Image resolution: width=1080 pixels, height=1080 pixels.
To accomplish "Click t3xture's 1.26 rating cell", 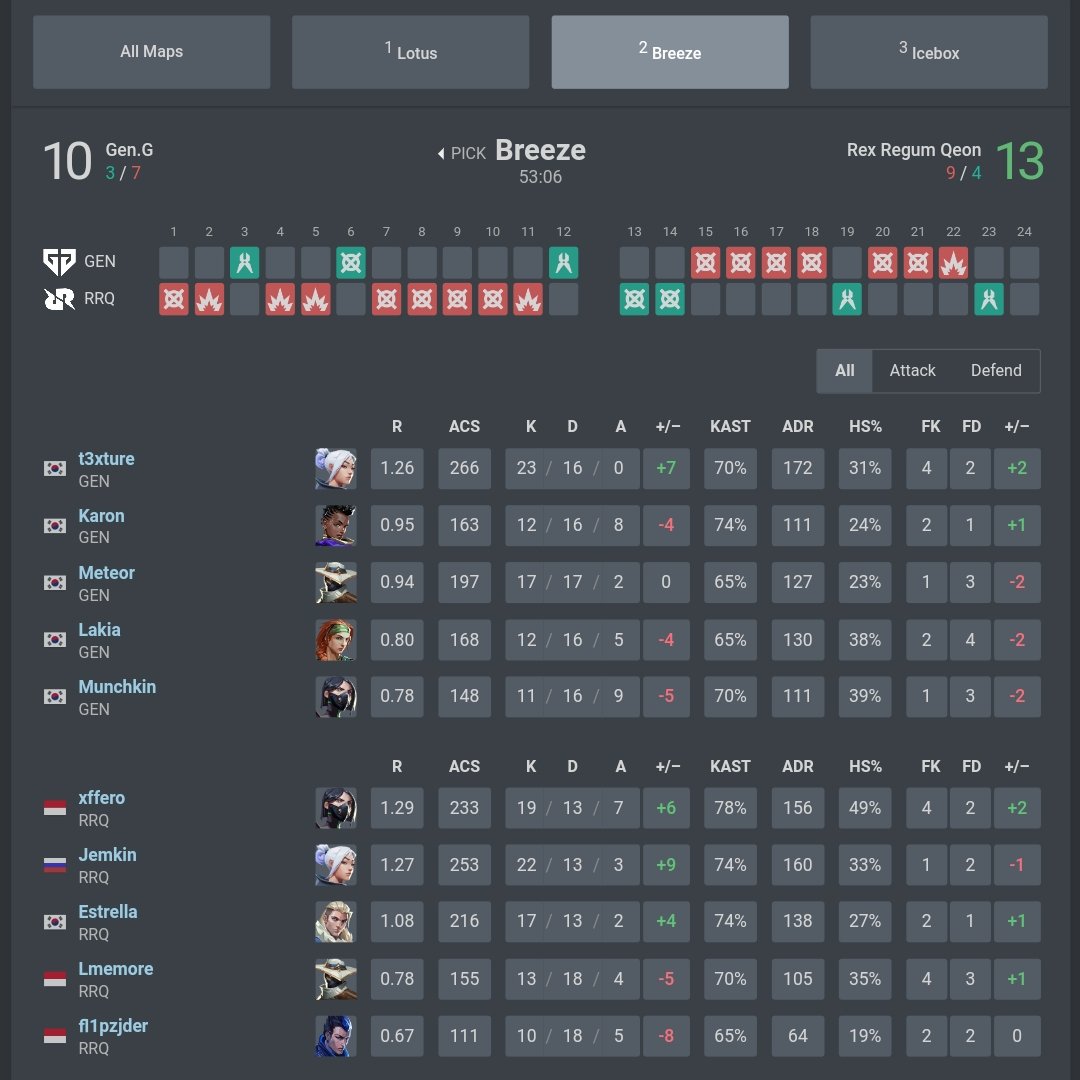I will [x=397, y=468].
